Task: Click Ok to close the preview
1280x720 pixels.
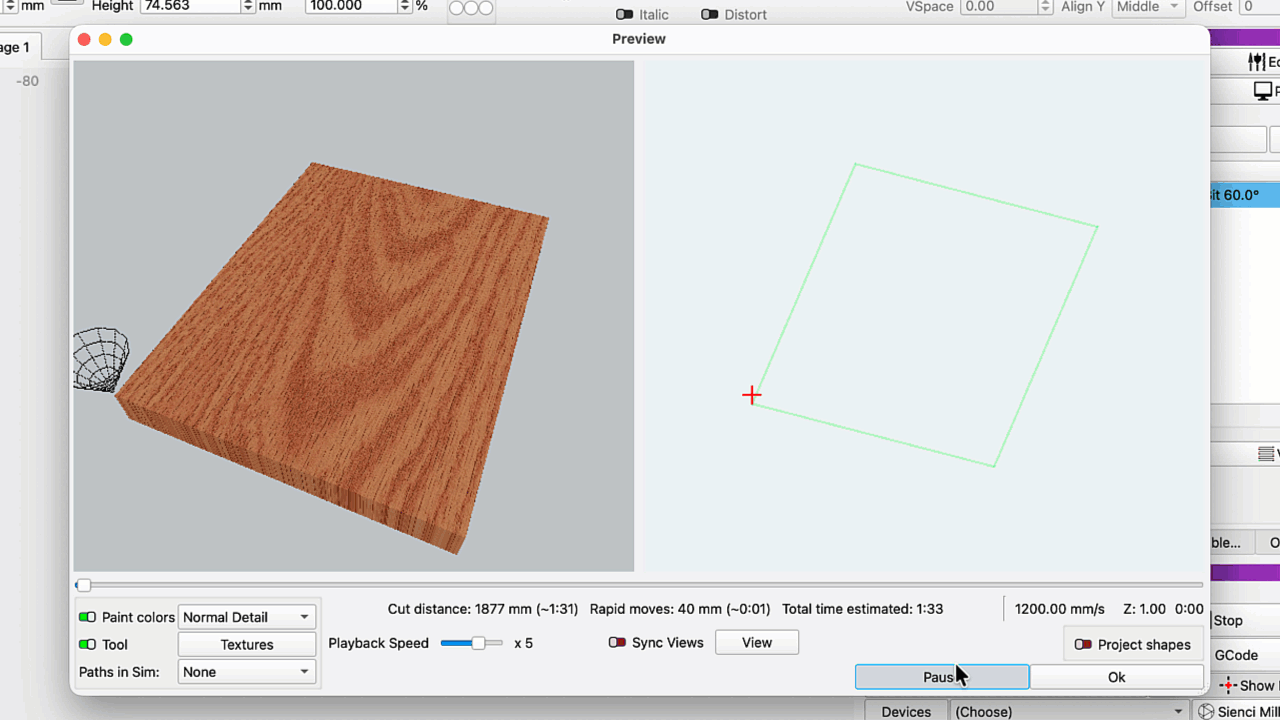Action: point(1117,677)
